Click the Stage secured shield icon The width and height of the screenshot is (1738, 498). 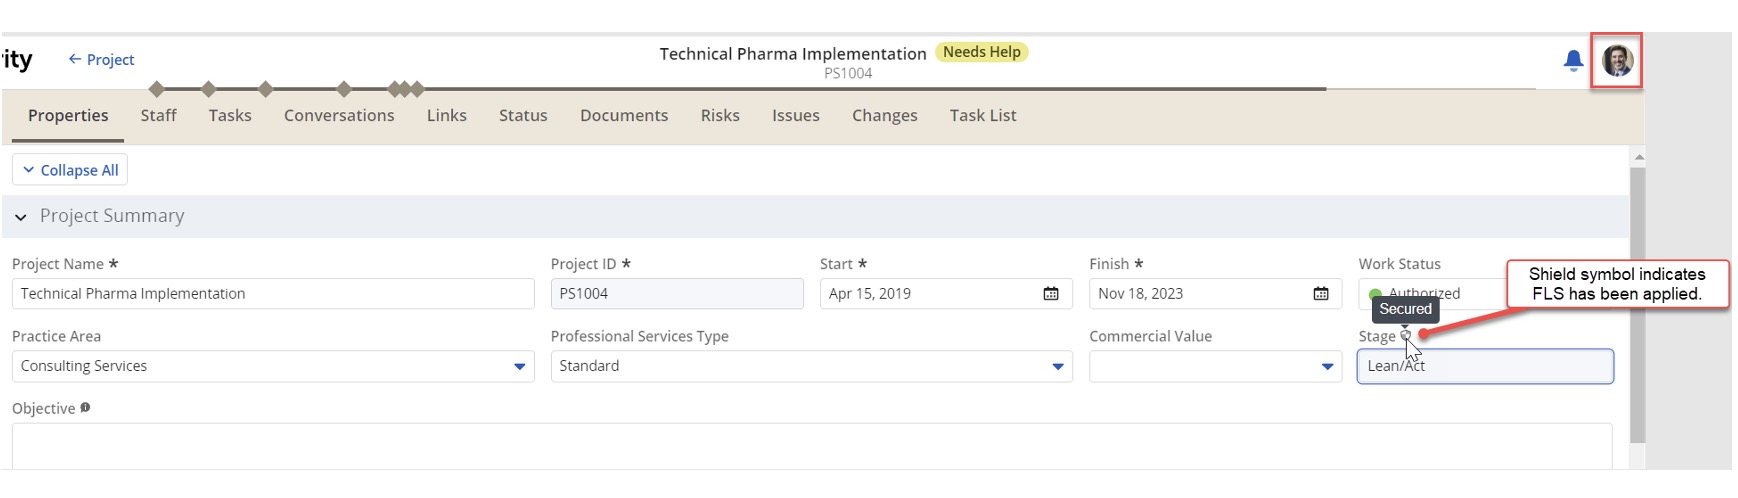tap(1405, 336)
